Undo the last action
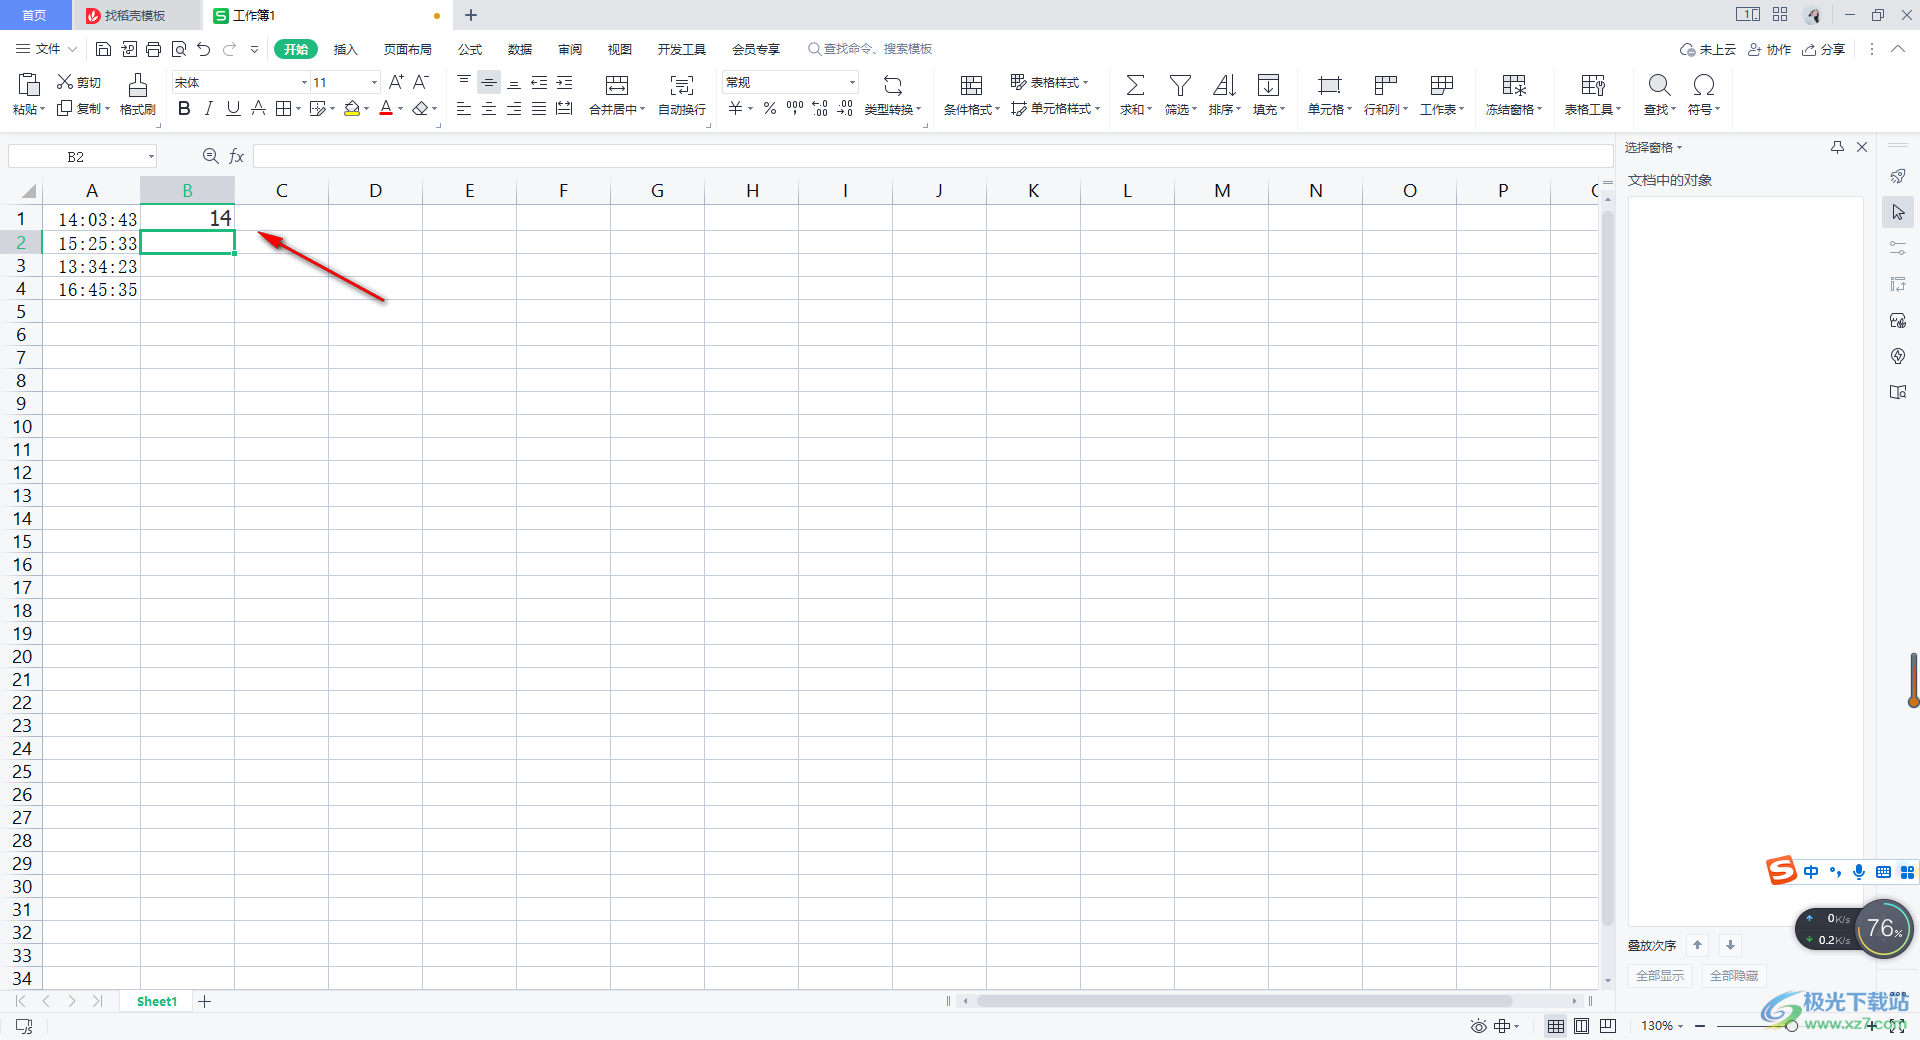Image resolution: width=1920 pixels, height=1040 pixels. pyautogui.click(x=204, y=49)
